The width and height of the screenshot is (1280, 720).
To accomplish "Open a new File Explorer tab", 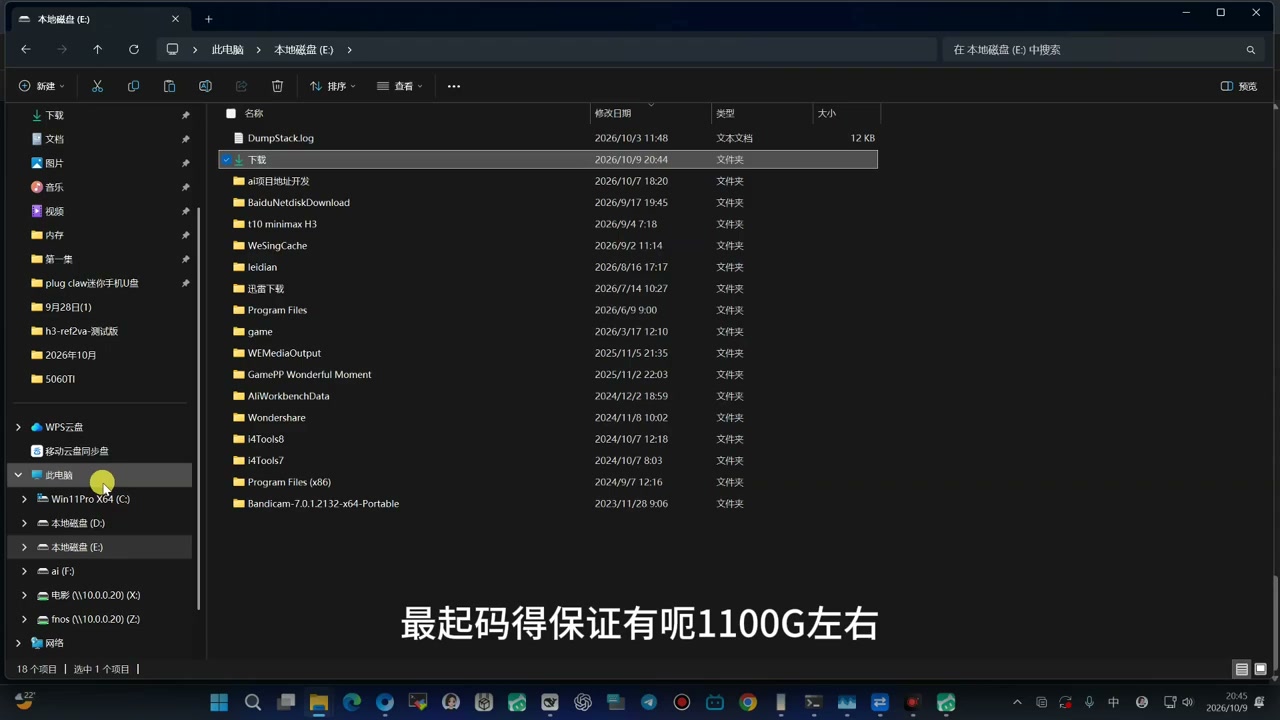I will (x=208, y=19).
